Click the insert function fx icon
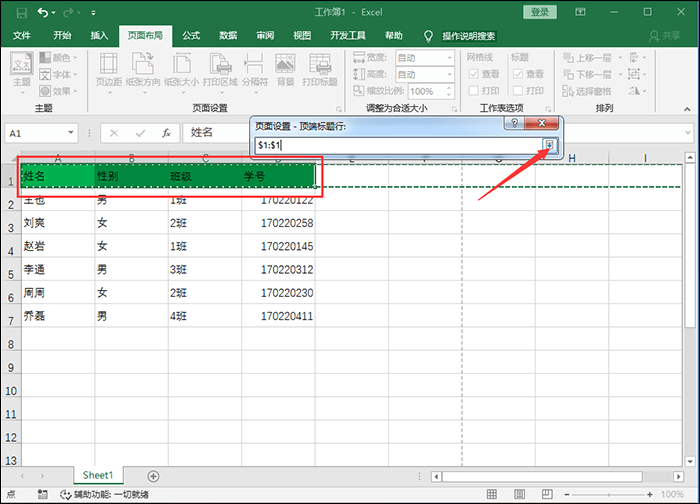 click(x=167, y=133)
